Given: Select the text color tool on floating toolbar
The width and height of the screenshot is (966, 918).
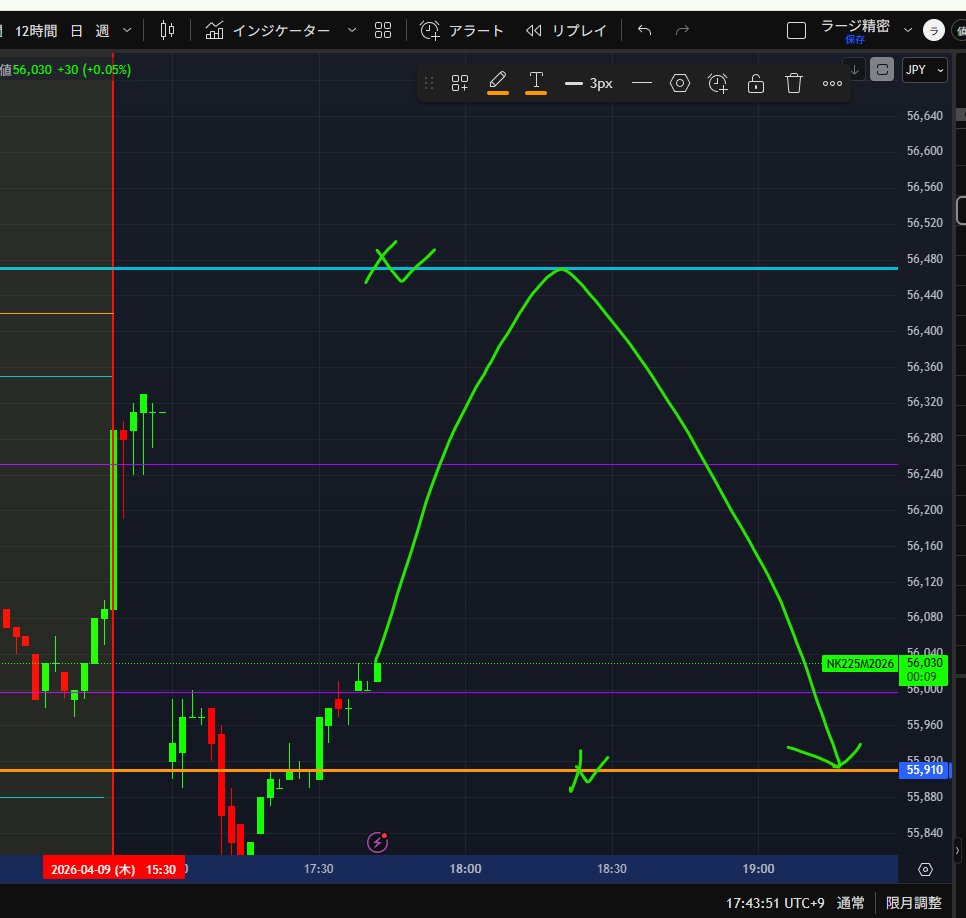Looking at the screenshot, I should pos(536,80).
